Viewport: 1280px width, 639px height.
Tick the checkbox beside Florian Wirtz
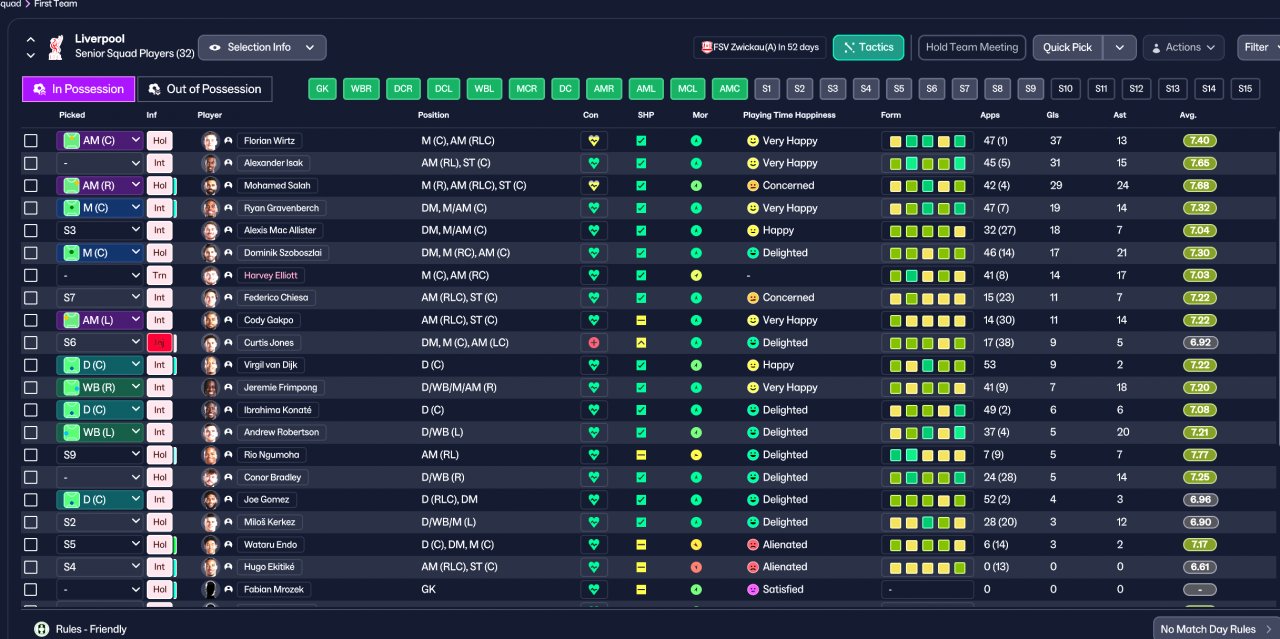(x=31, y=141)
